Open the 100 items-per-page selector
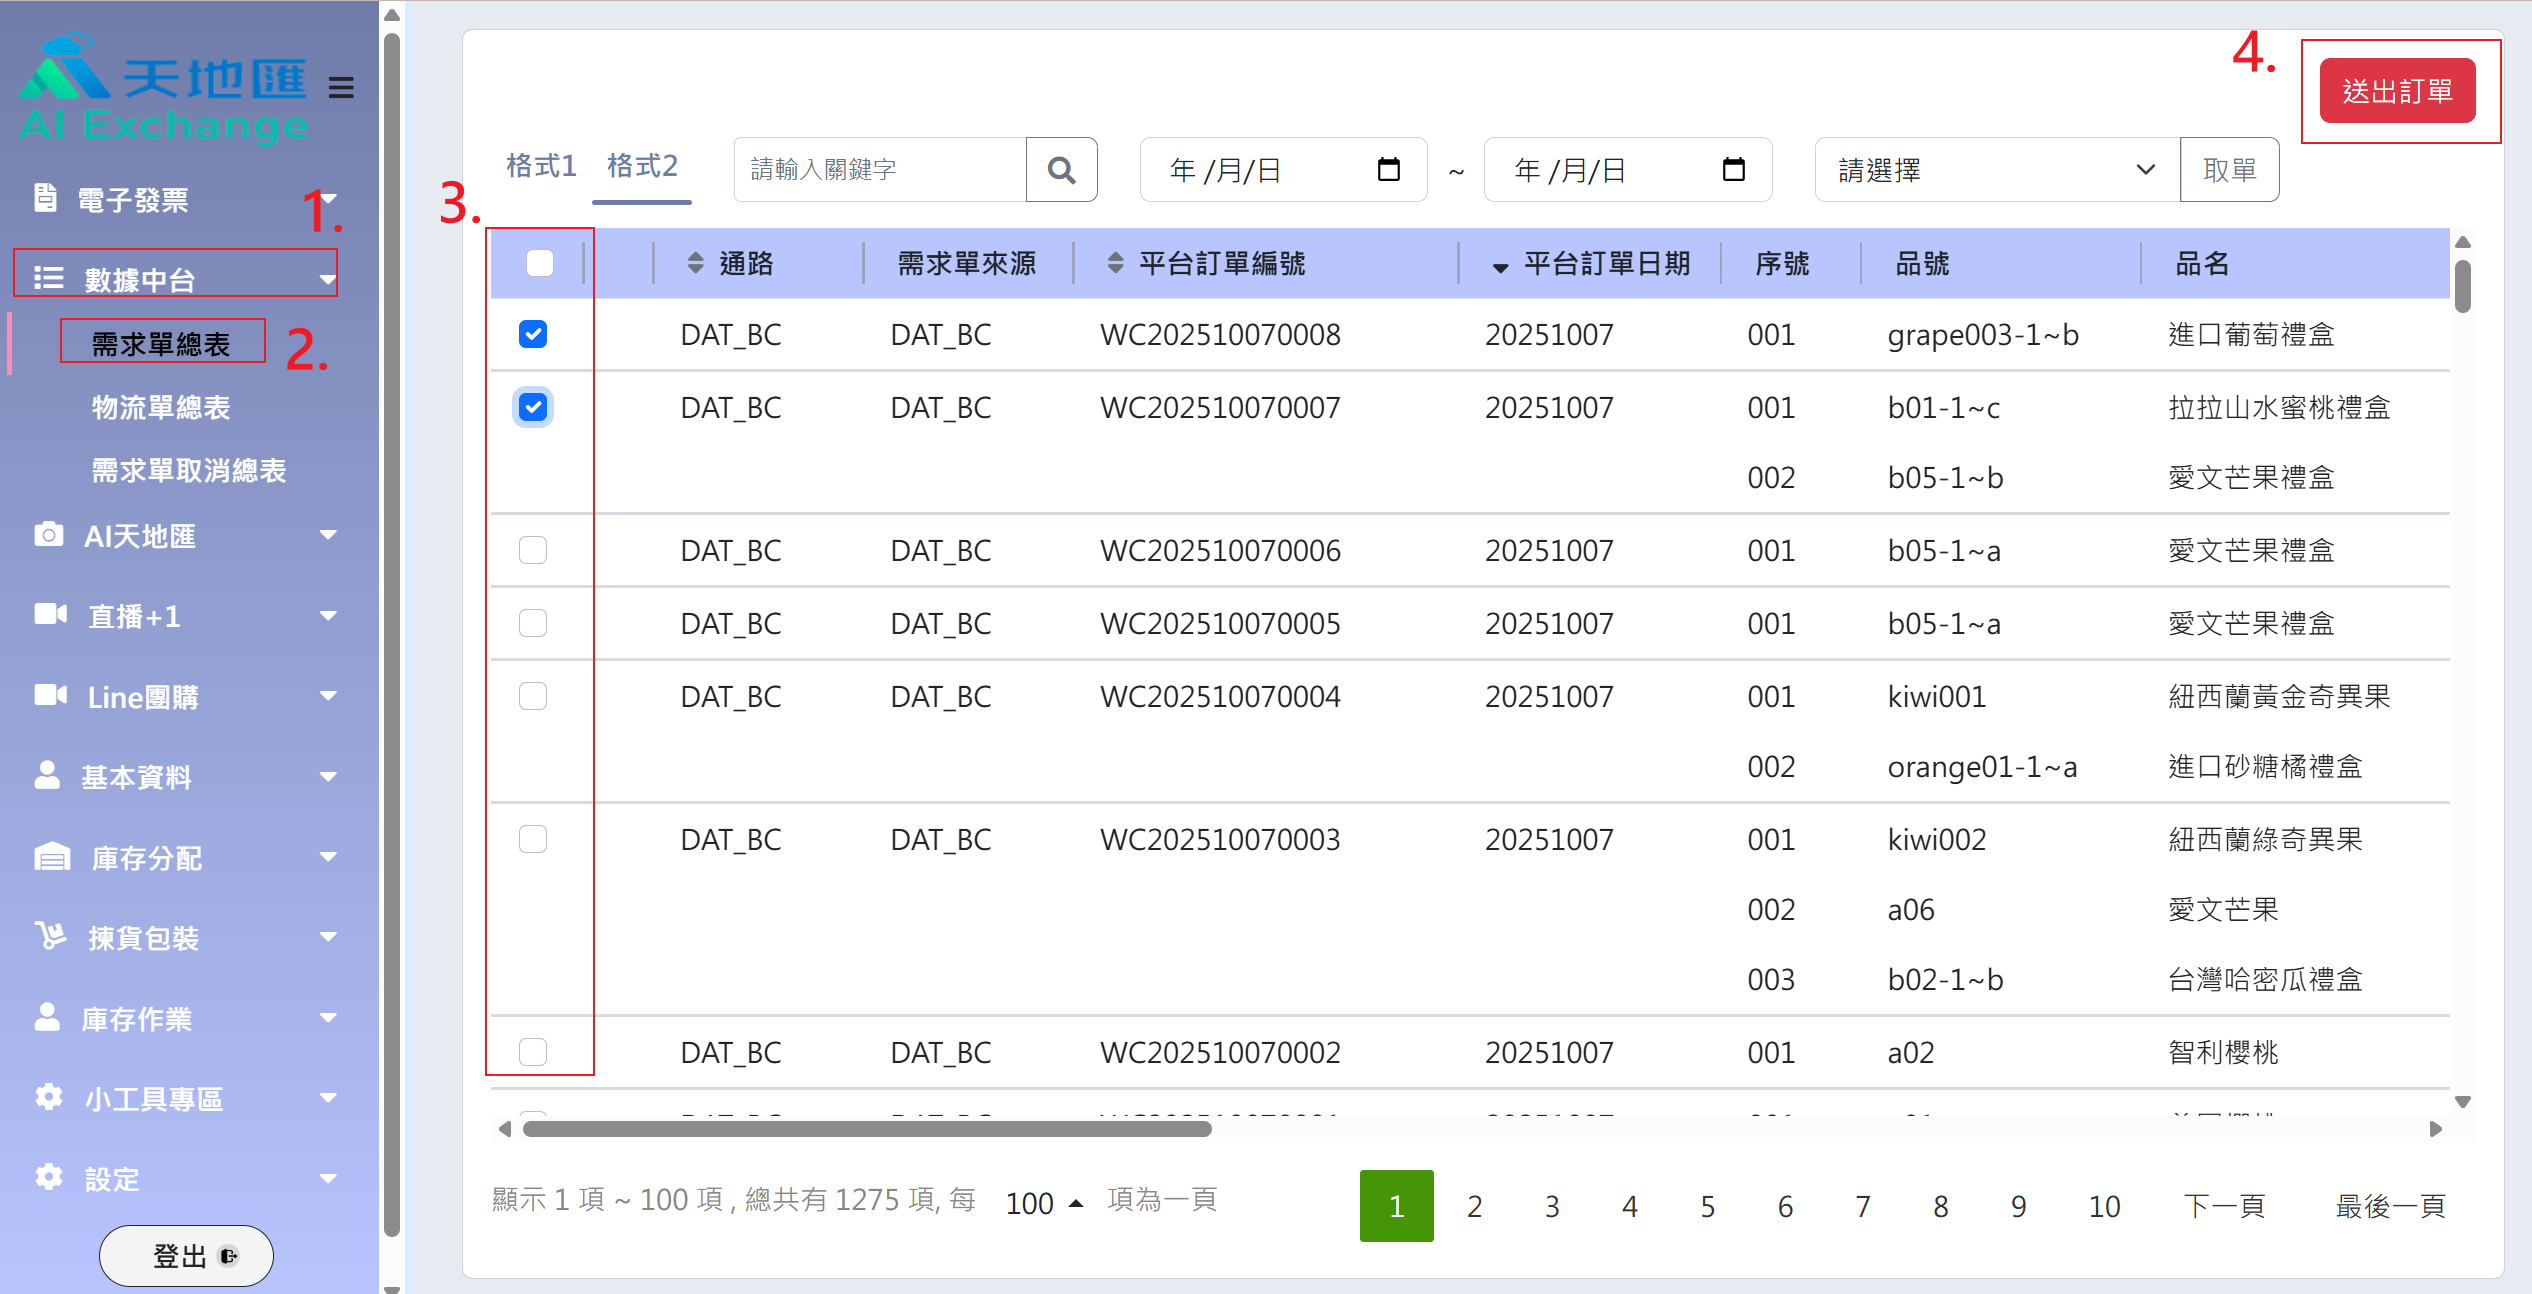Screen dimensions: 2532x1294 (1043, 1203)
